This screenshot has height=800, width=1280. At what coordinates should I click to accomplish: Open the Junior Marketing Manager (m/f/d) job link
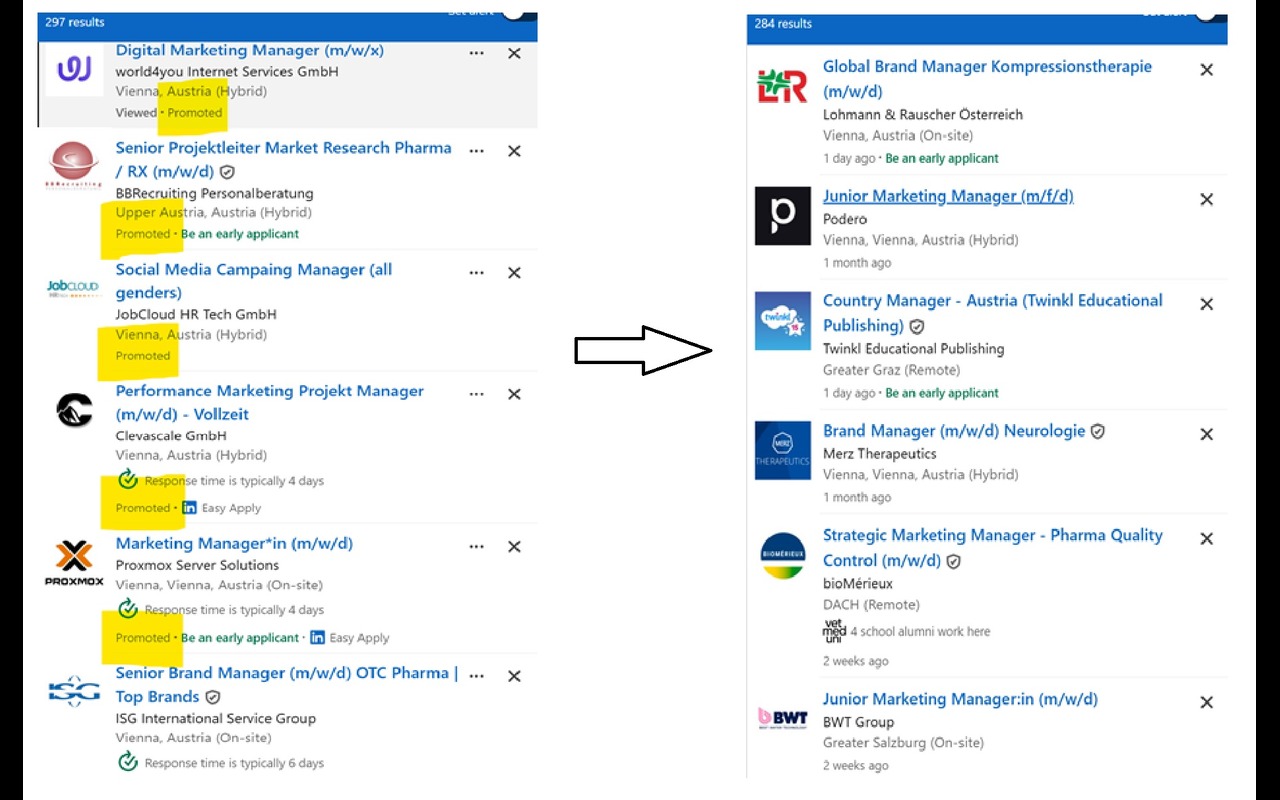[x=946, y=195]
